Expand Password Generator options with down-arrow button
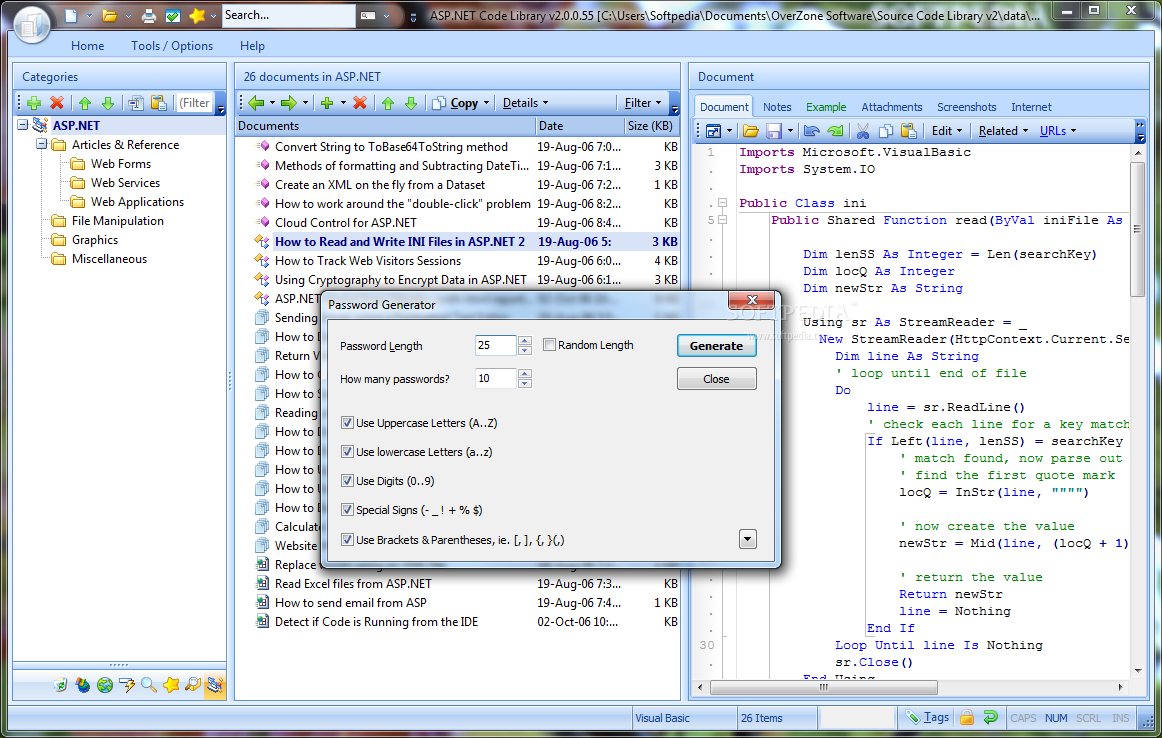The width and height of the screenshot is (1162, 738). pyautogui.click(x=748, y=539)
